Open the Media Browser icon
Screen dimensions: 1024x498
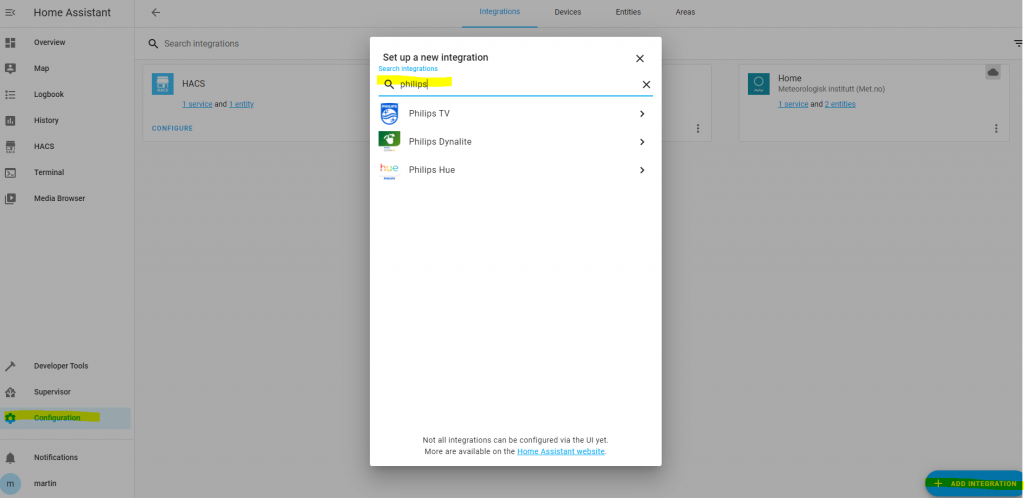(x=10, y=198)
